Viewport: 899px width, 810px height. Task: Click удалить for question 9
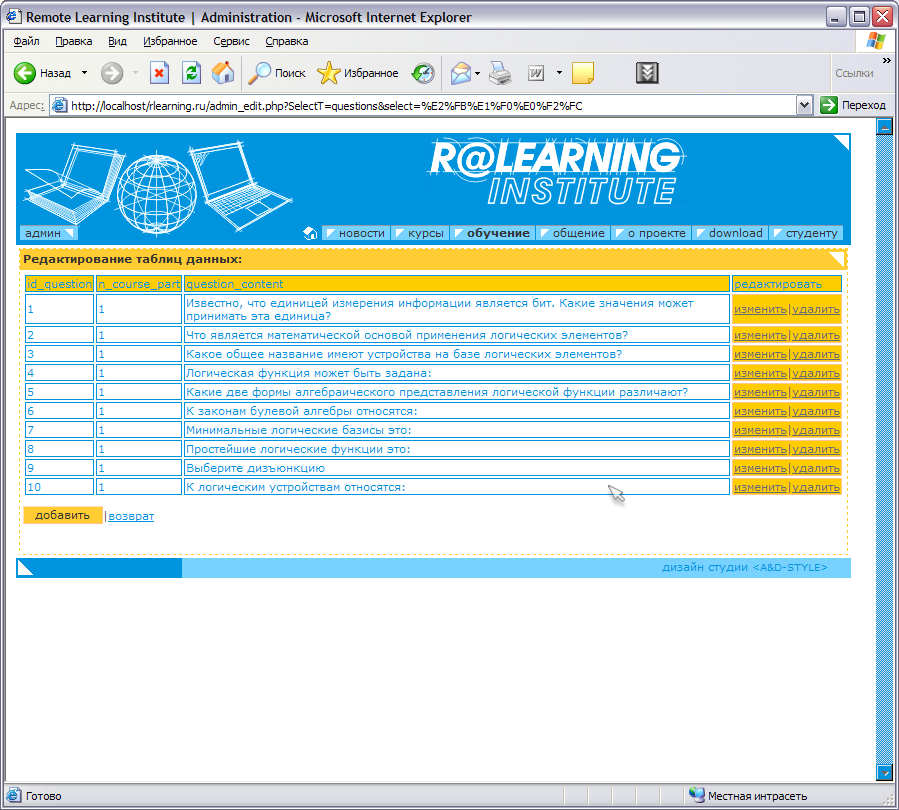816,468
